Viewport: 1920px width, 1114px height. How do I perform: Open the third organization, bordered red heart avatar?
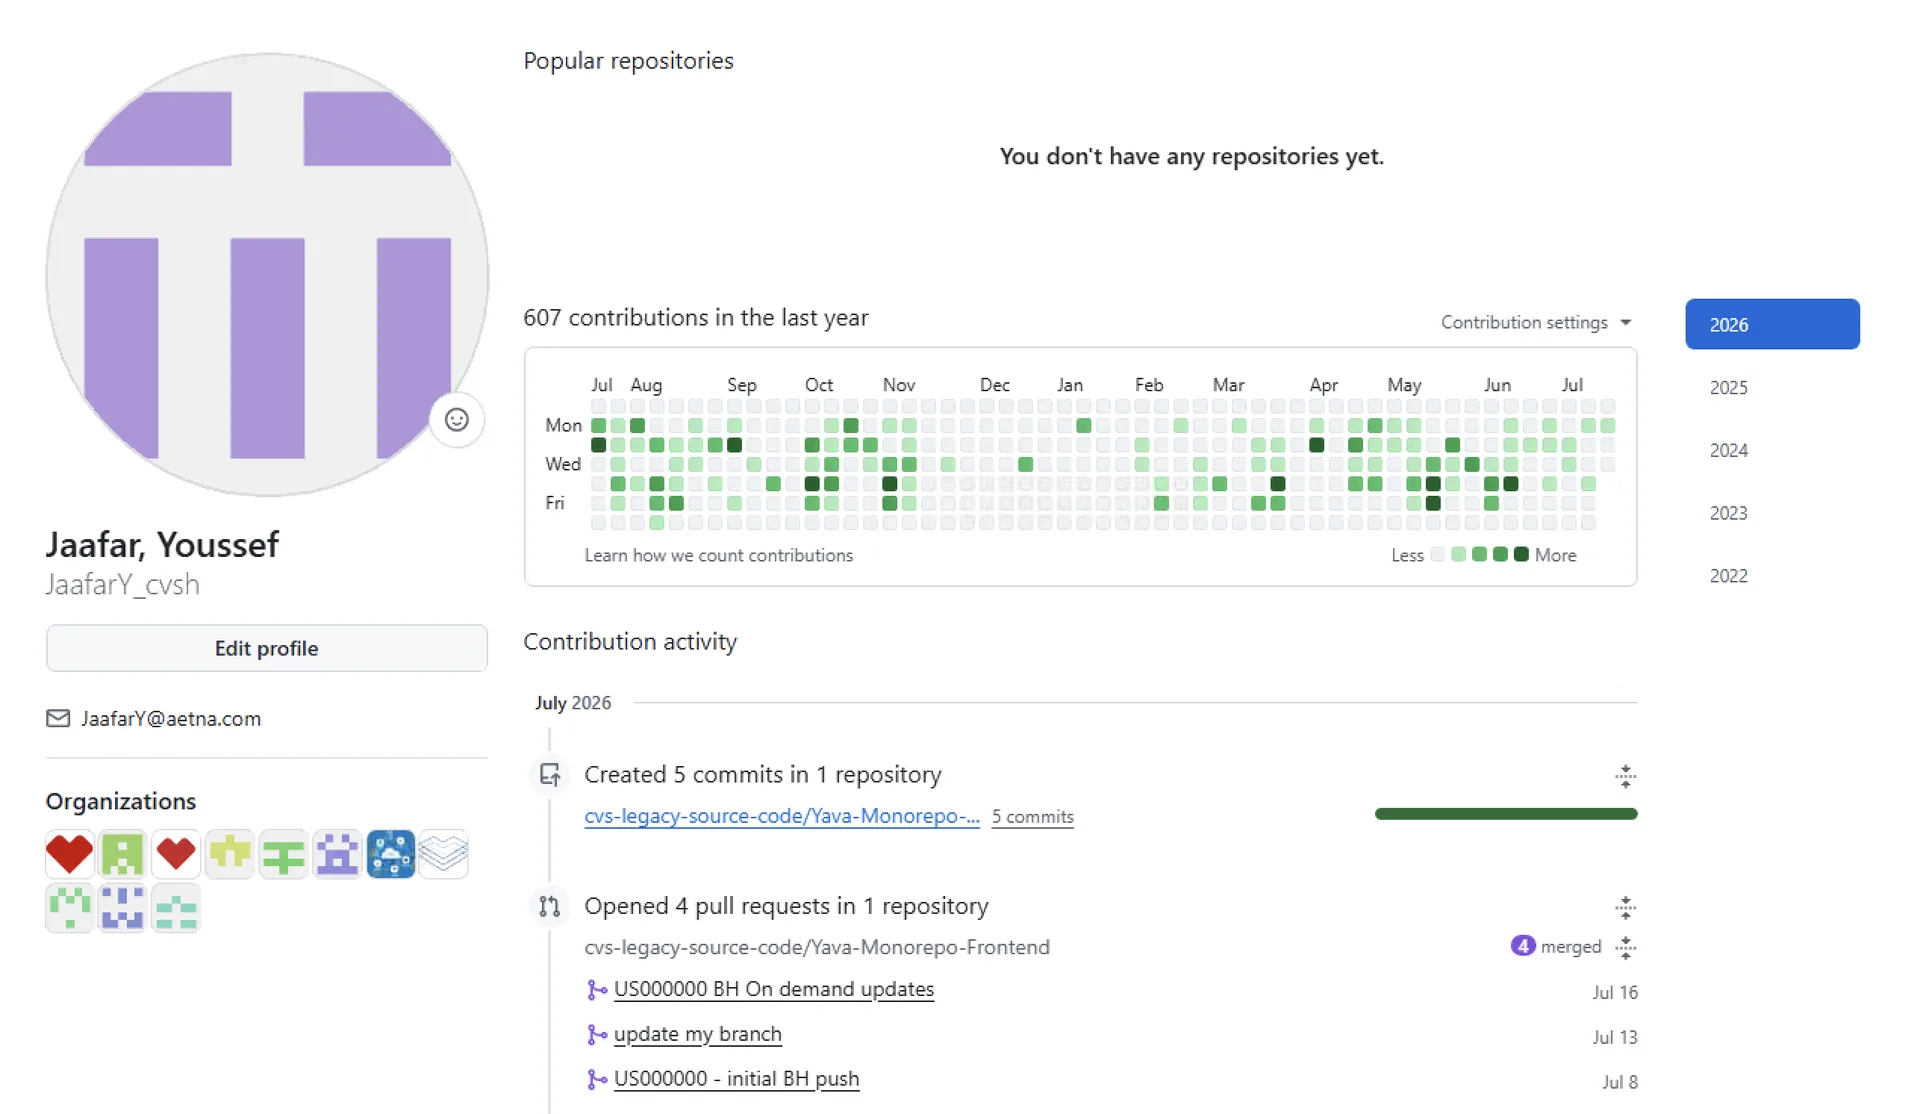pos(176,854)
